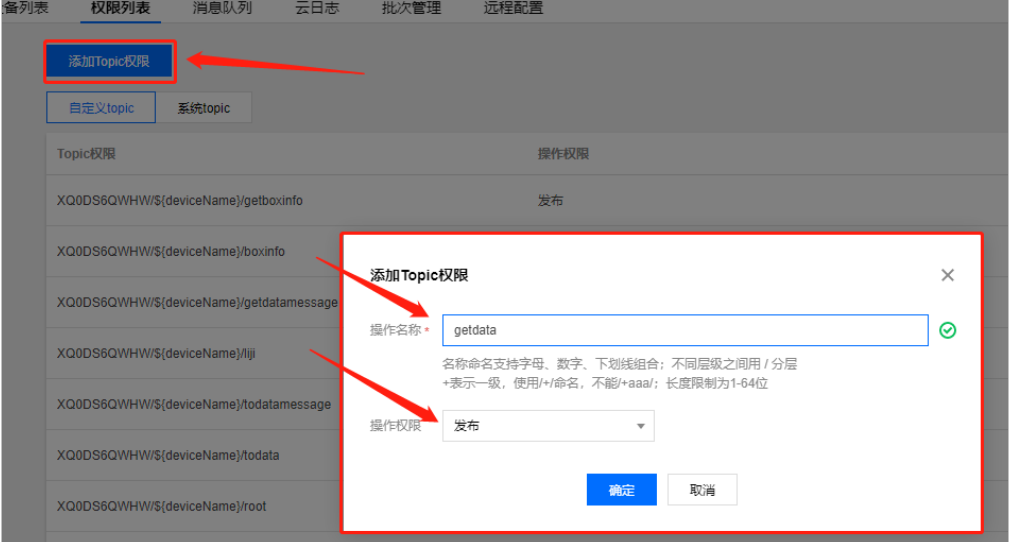
Task: Open the 消息队列 tab
Action: (222, 8)
